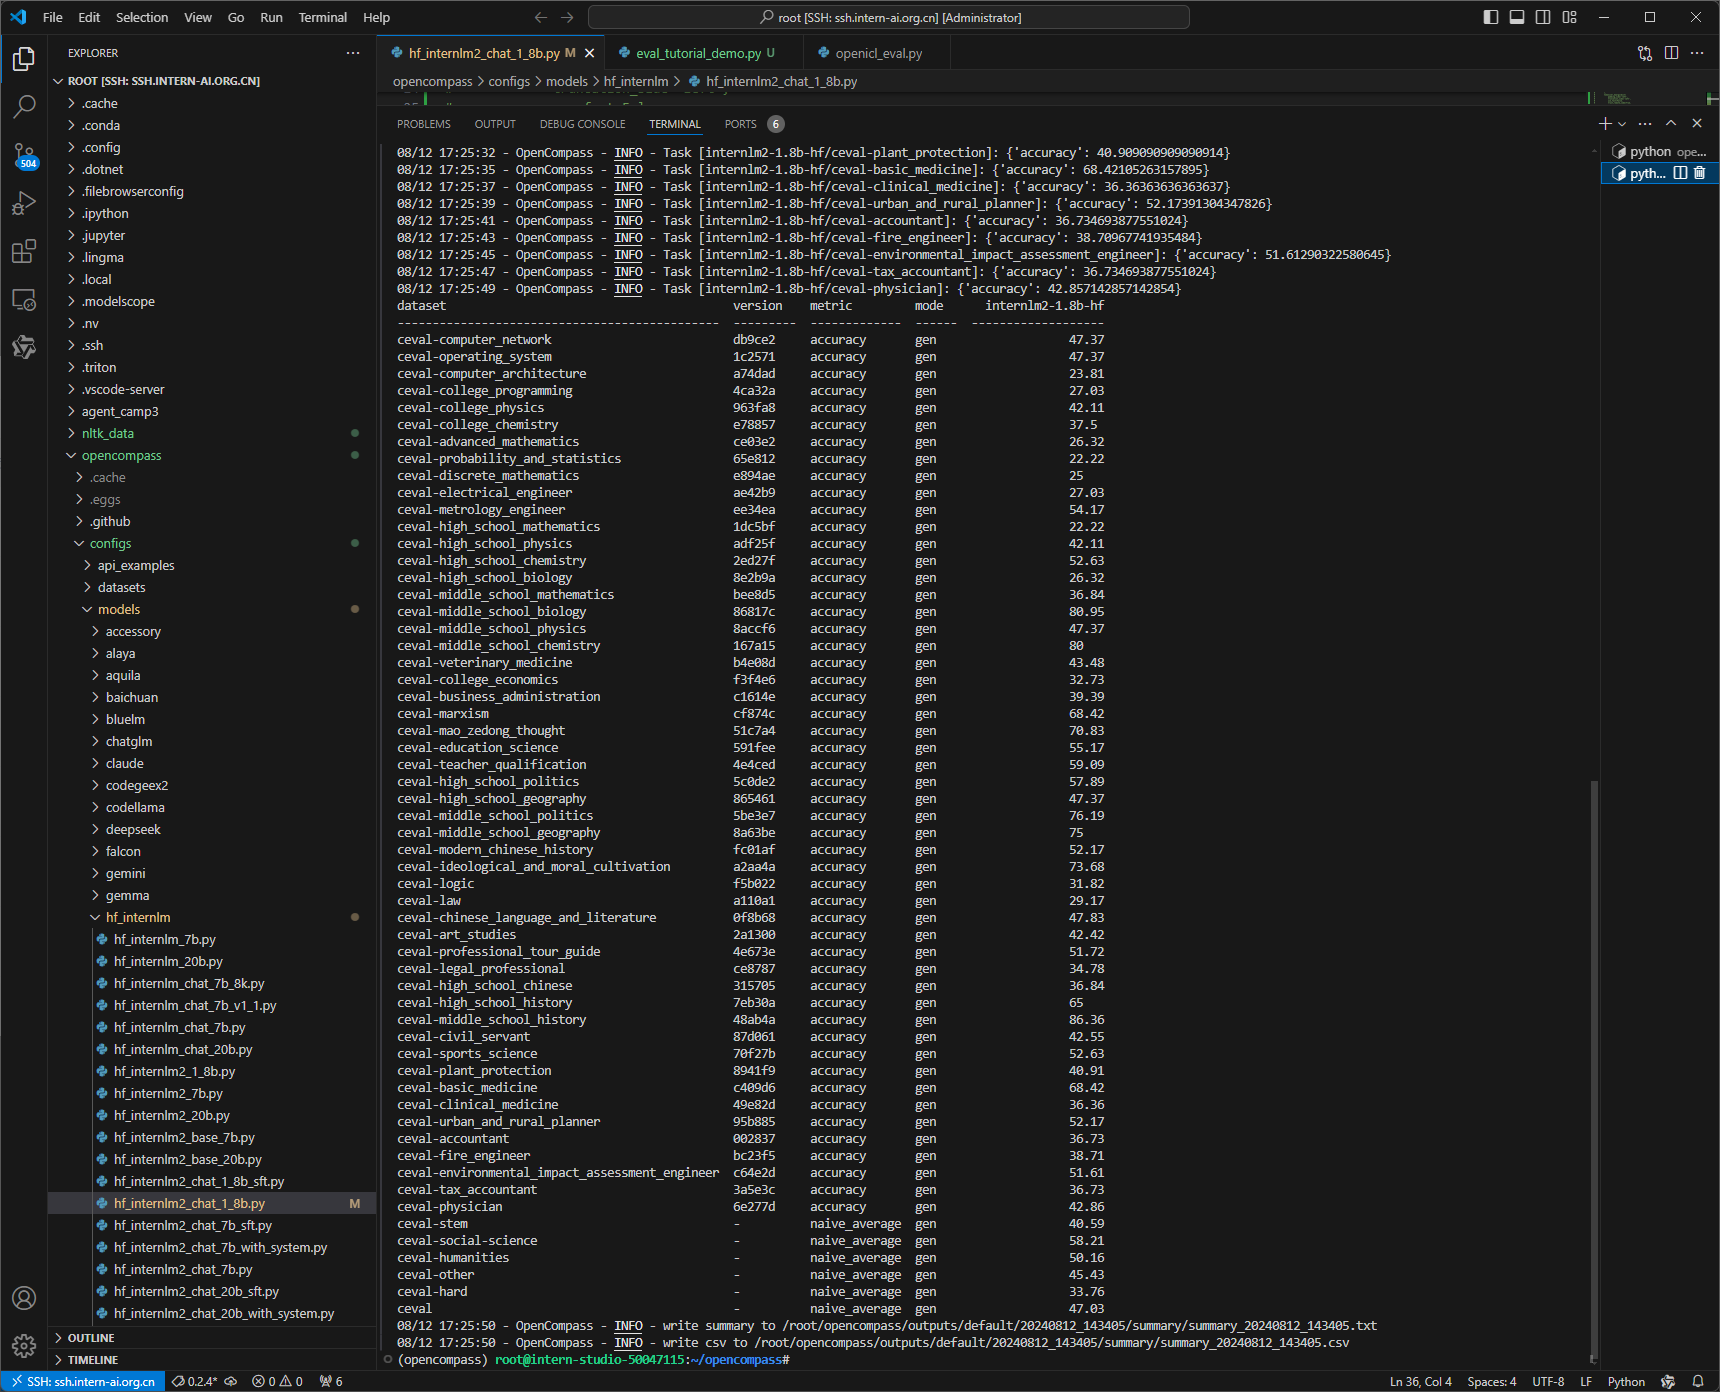Open the Remote Explorer view

pos(24,299)
